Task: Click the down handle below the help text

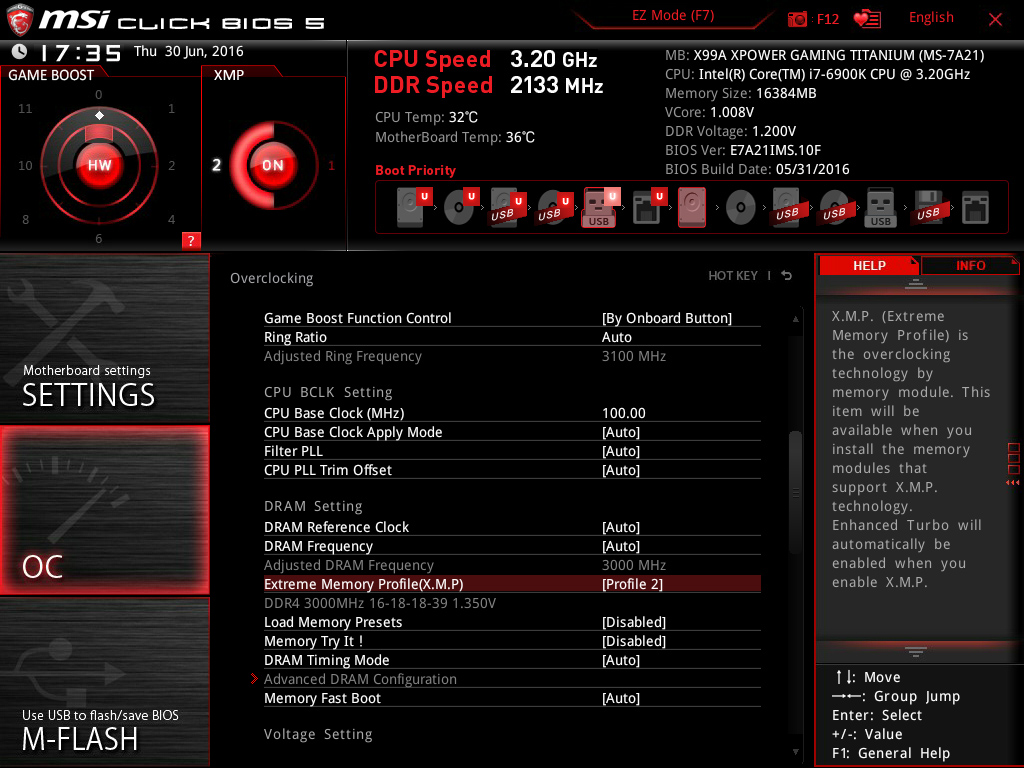Action: (x=916, y=651)
